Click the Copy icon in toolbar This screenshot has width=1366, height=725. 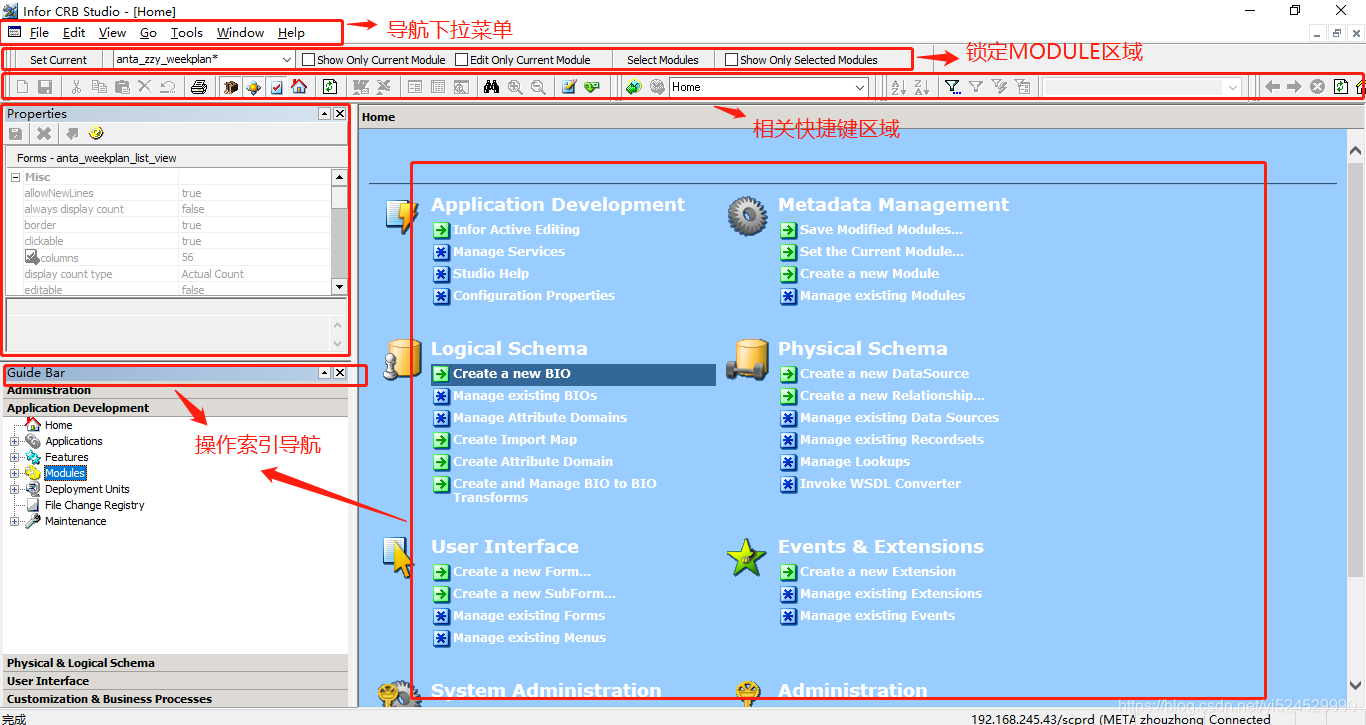pos(99,87)
